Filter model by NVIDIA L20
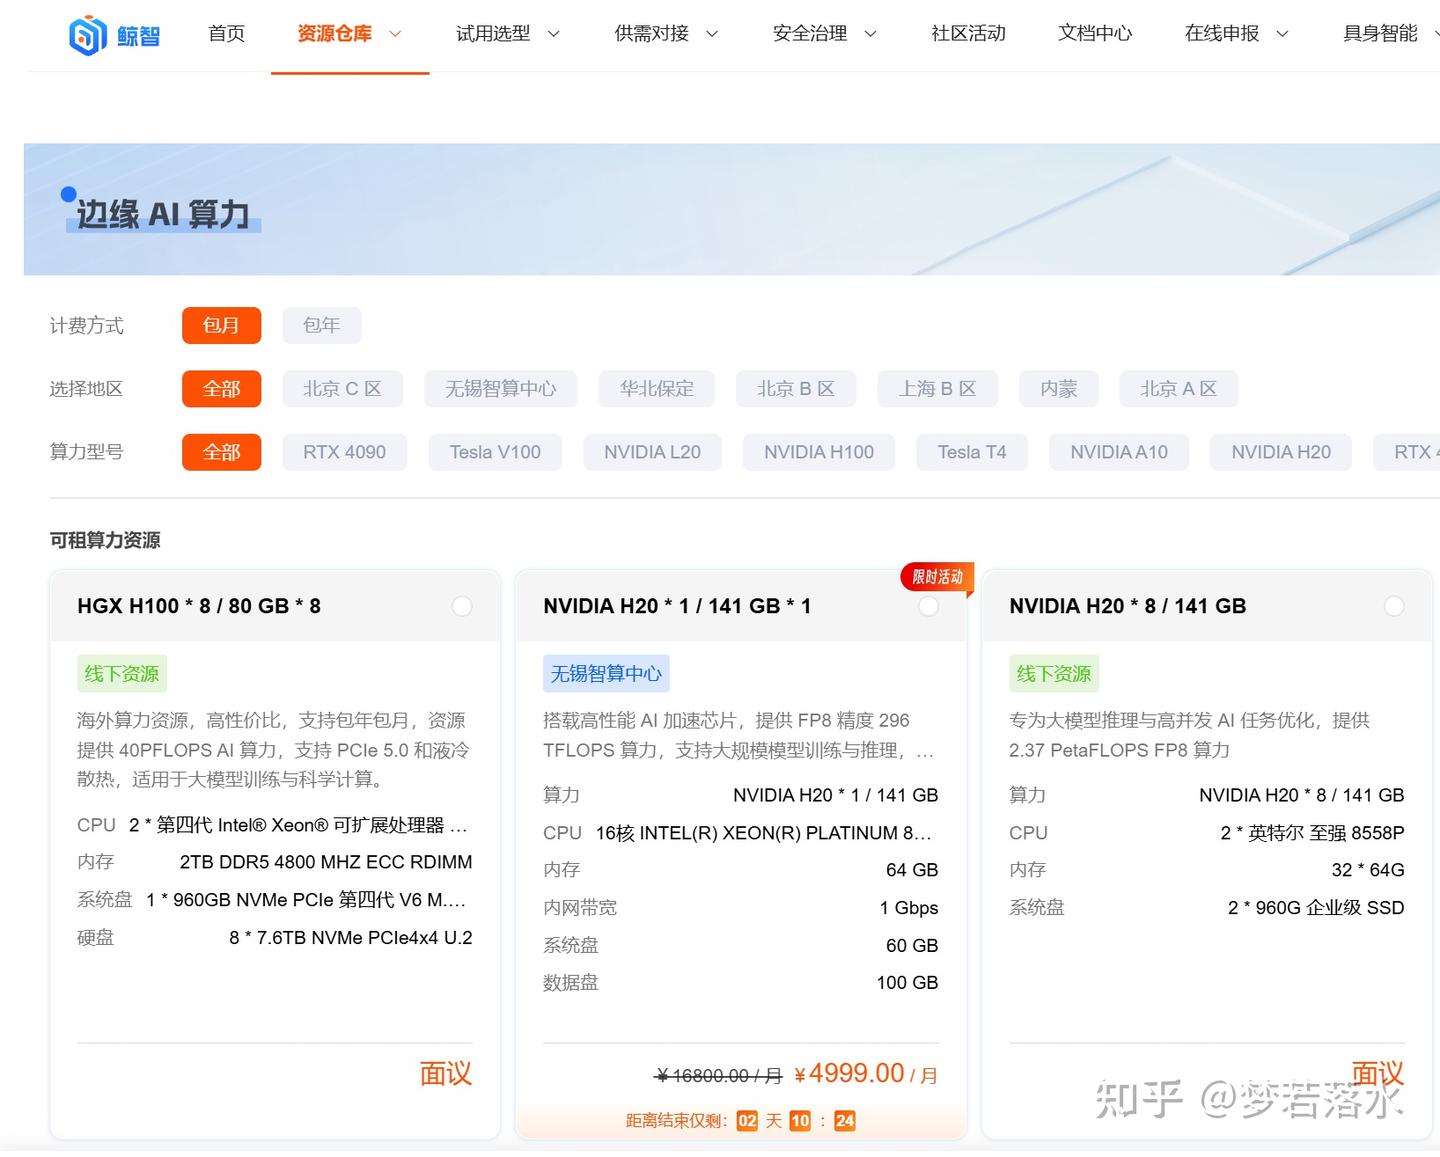This screenshot has width=1440, height=1157. point(652,452)
